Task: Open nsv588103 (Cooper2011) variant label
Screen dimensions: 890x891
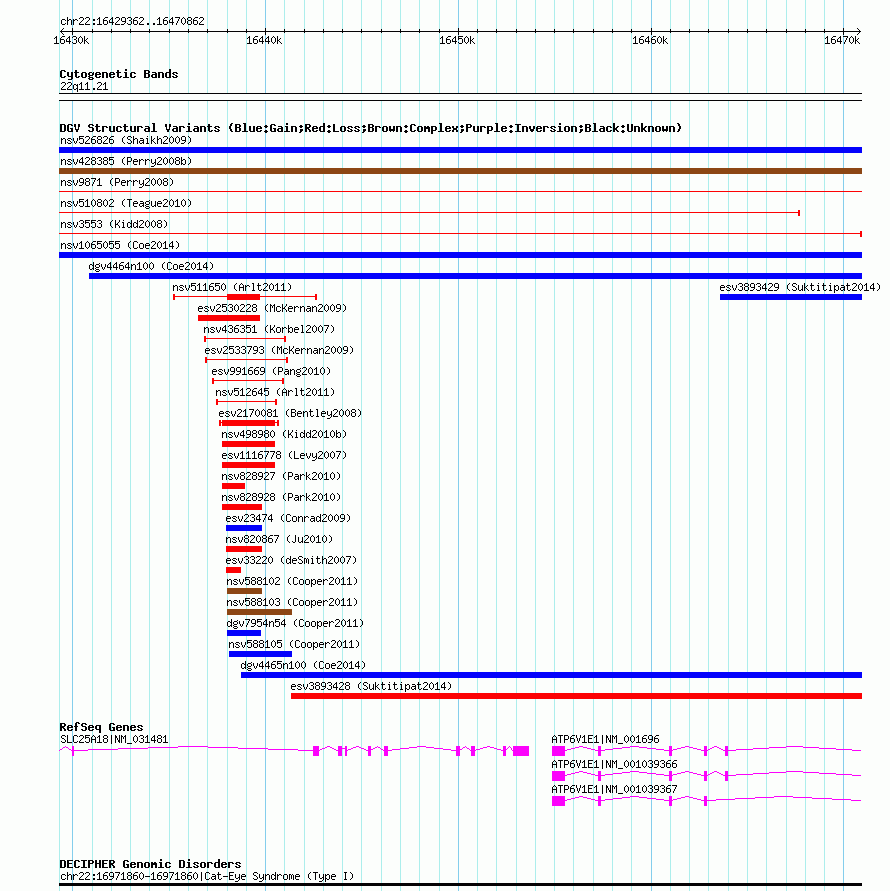Action: (293, 603)
